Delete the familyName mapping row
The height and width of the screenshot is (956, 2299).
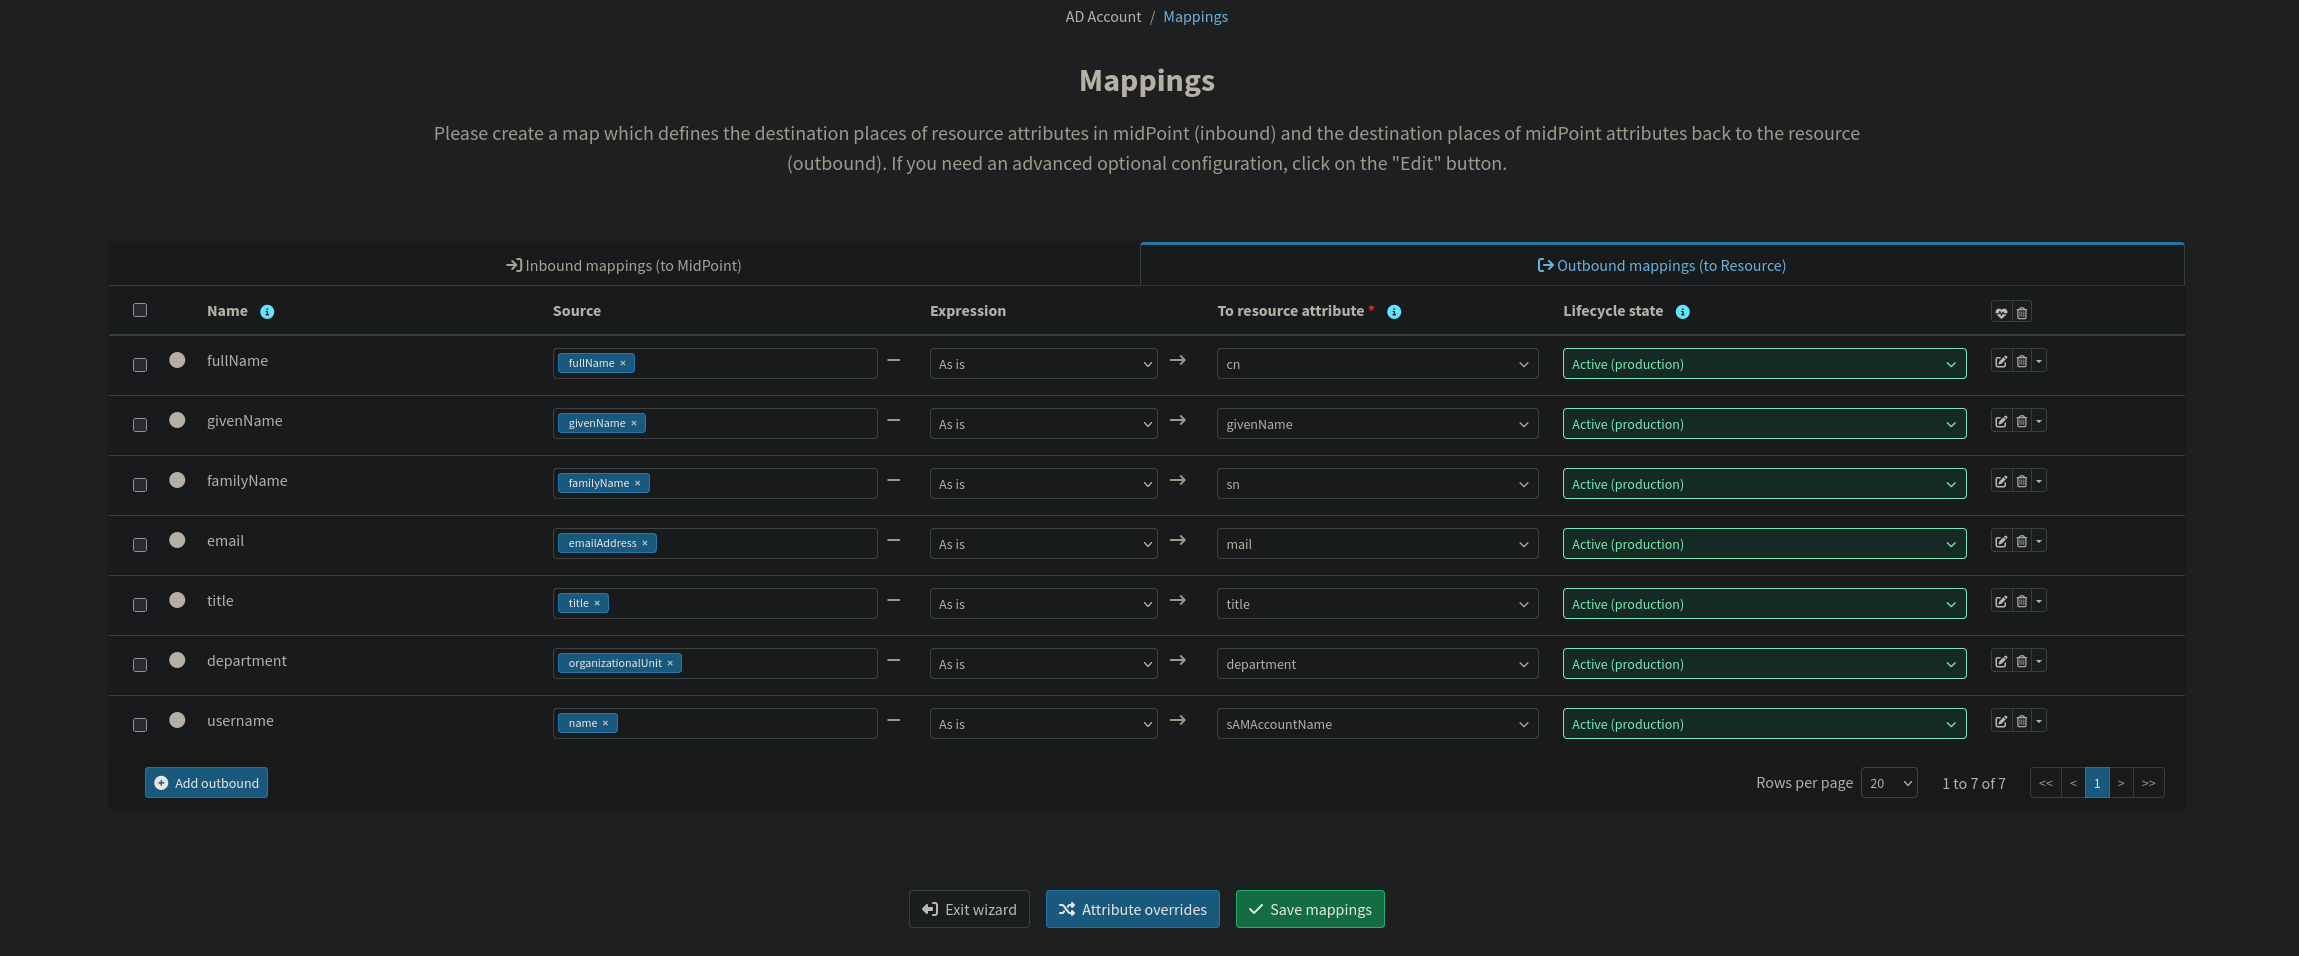point(2022,482)
